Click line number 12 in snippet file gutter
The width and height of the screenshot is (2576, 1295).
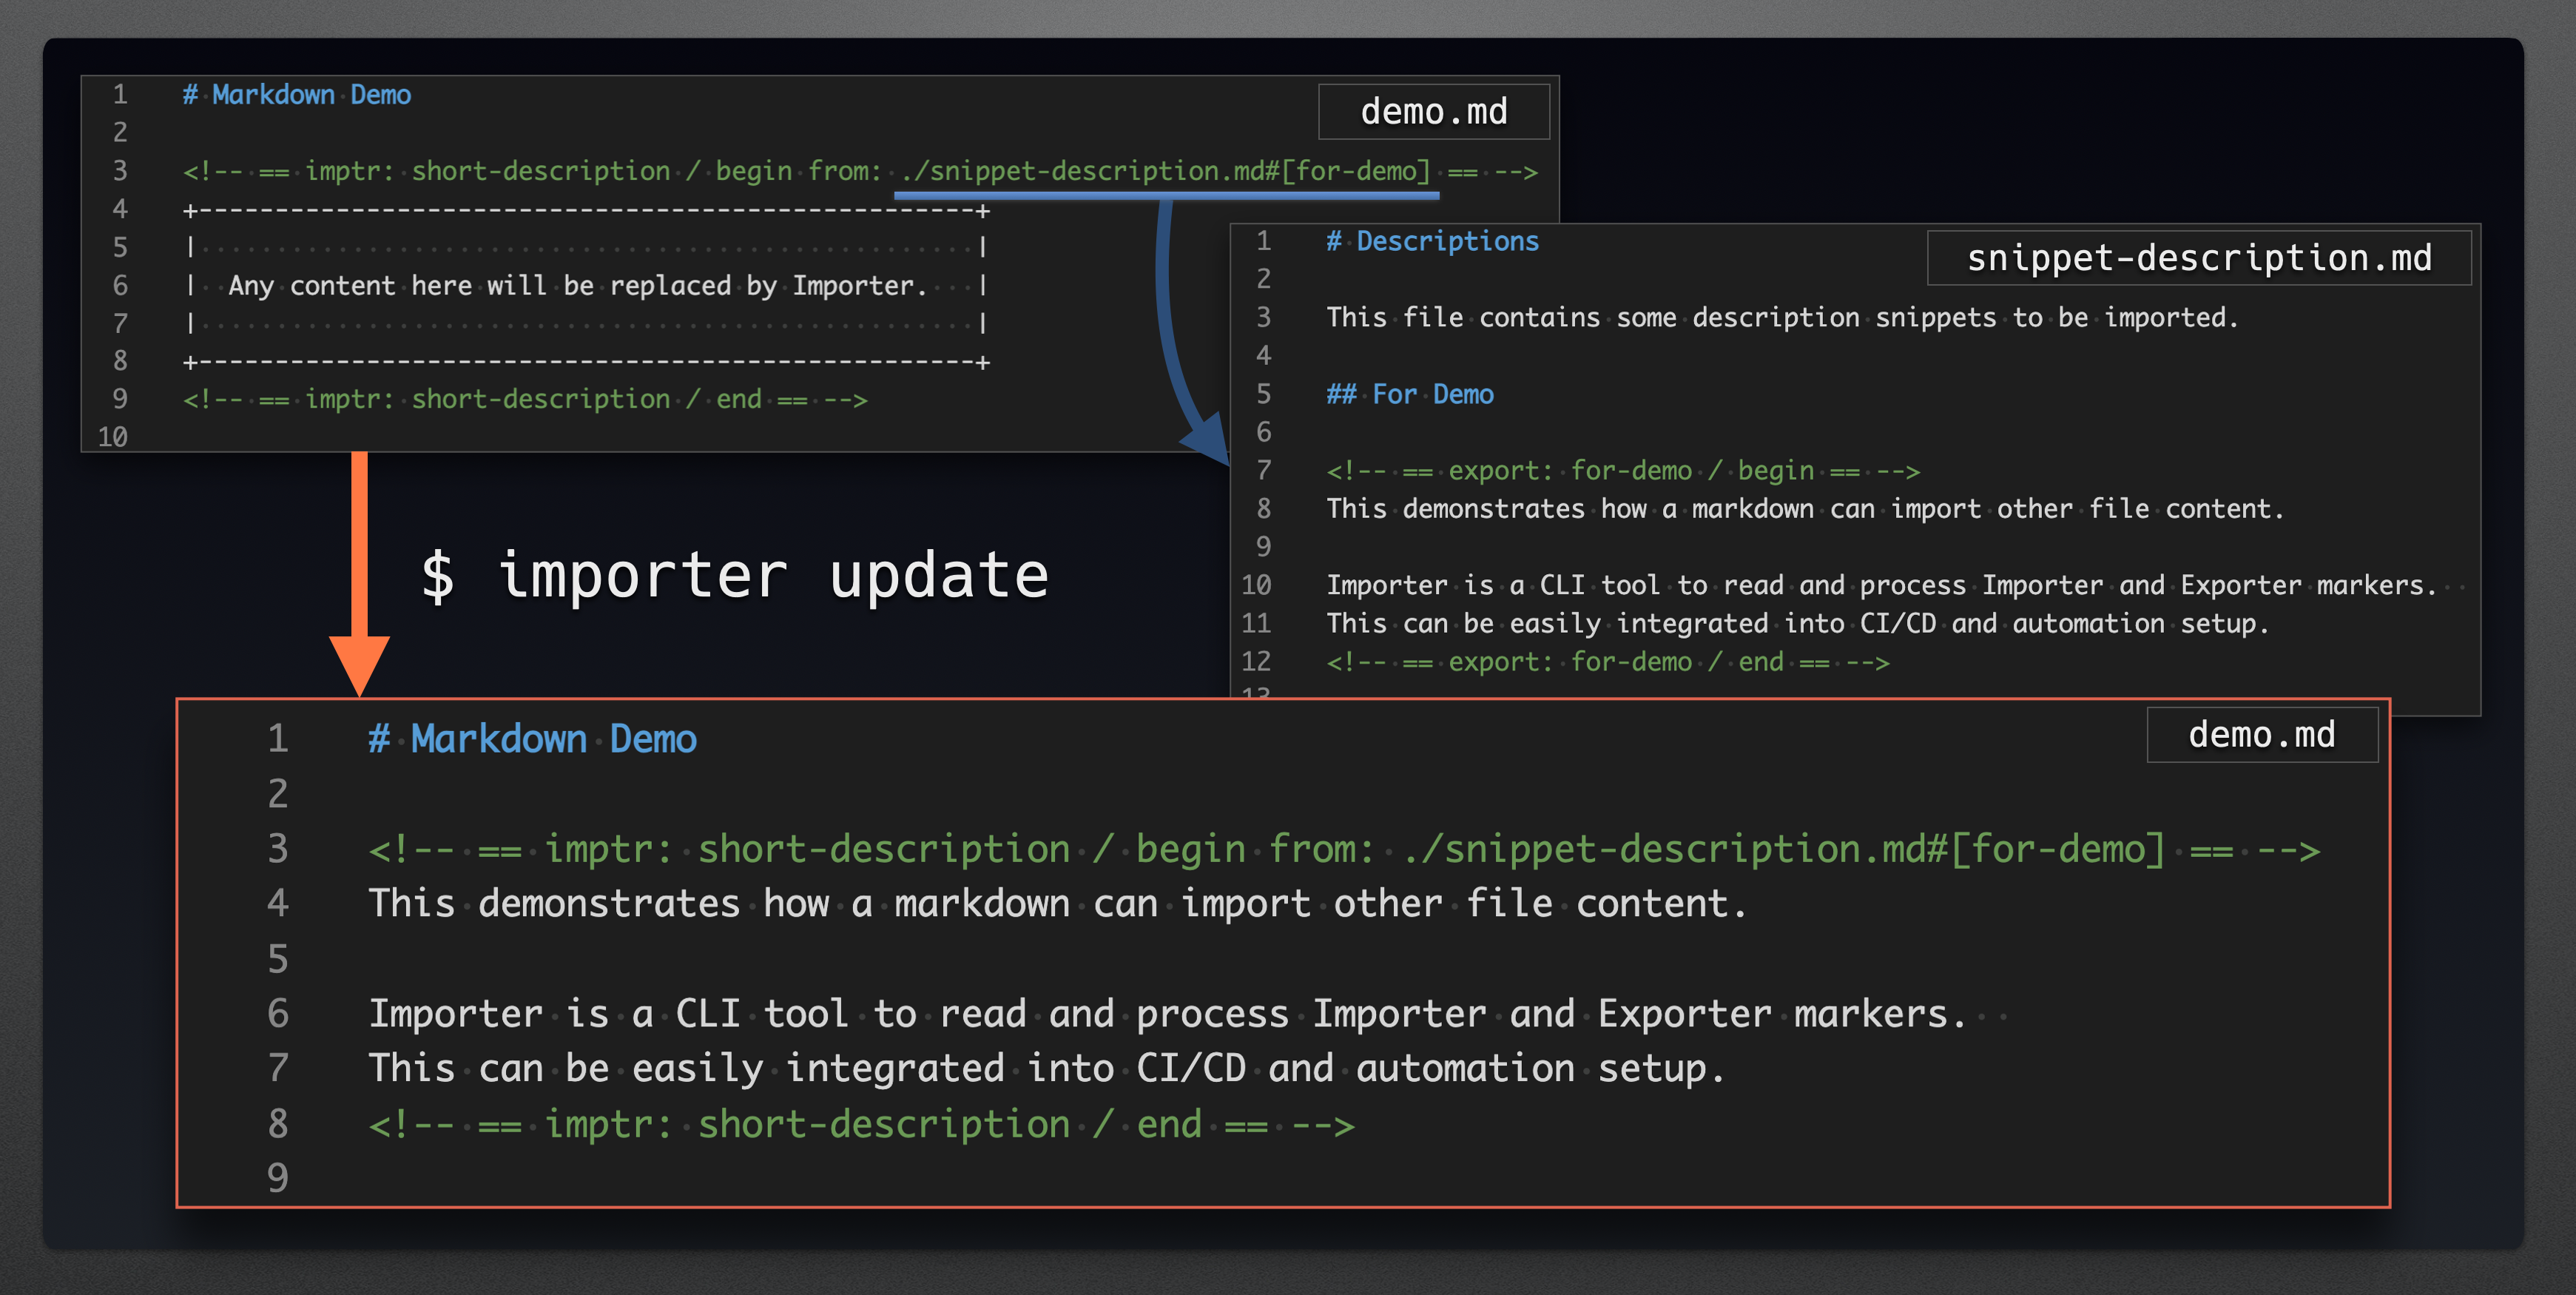click(1256, 661)
